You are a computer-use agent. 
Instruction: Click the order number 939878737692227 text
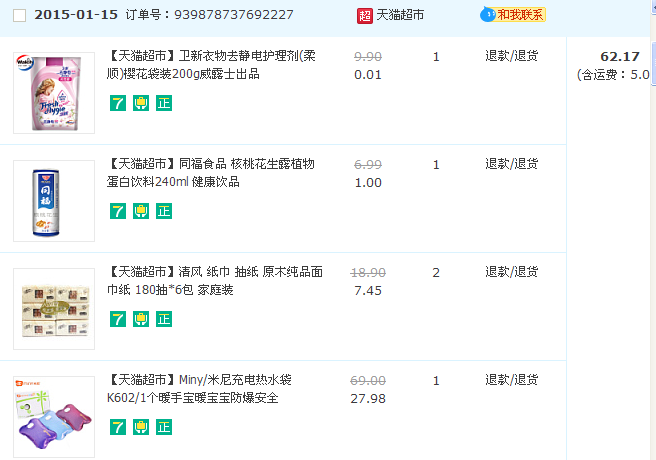233,15
